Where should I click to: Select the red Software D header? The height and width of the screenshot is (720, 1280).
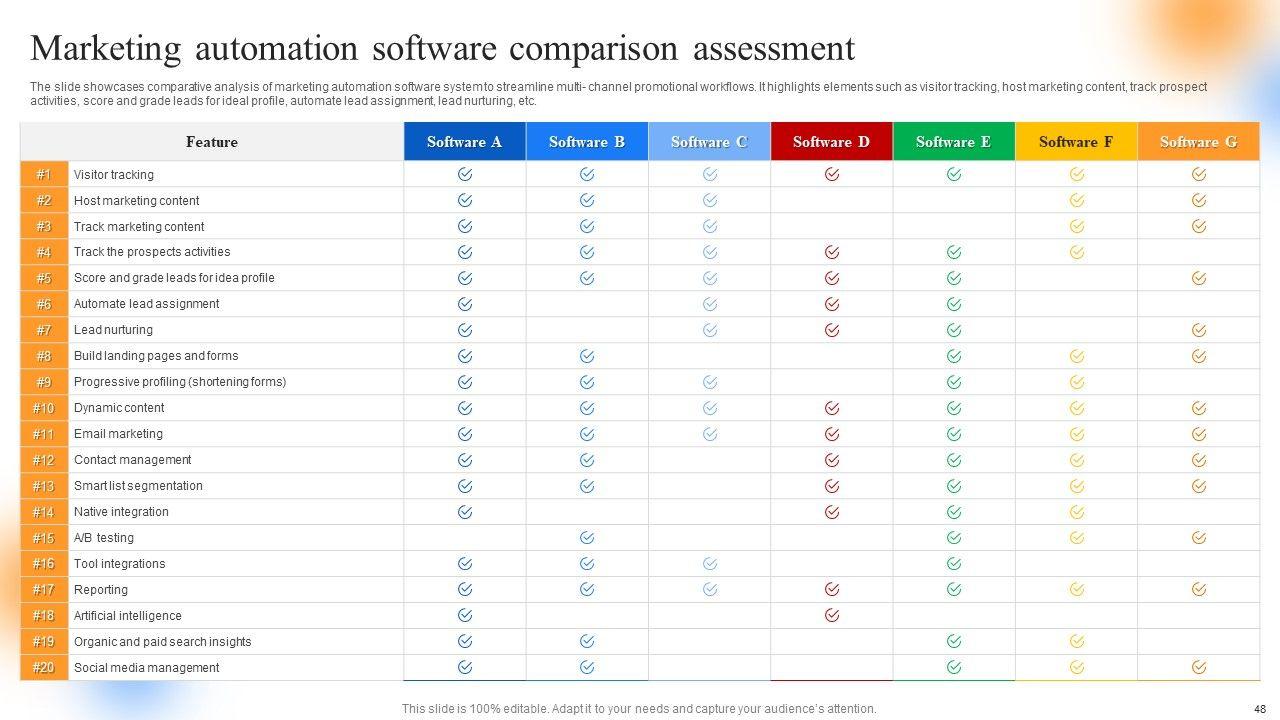pyautogui.click(x=831, y=142)
